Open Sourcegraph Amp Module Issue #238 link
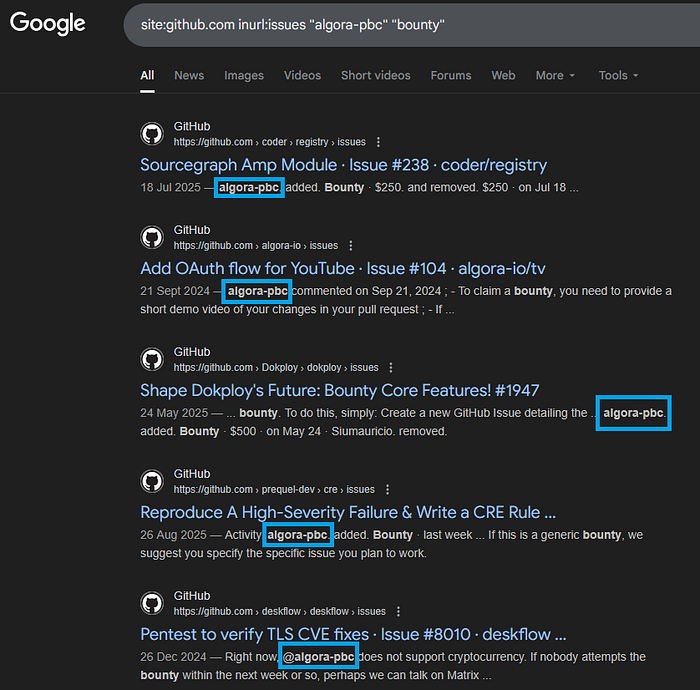Viewport: 700px width, 690px height. pyautogui.click(x=343, y=165)
